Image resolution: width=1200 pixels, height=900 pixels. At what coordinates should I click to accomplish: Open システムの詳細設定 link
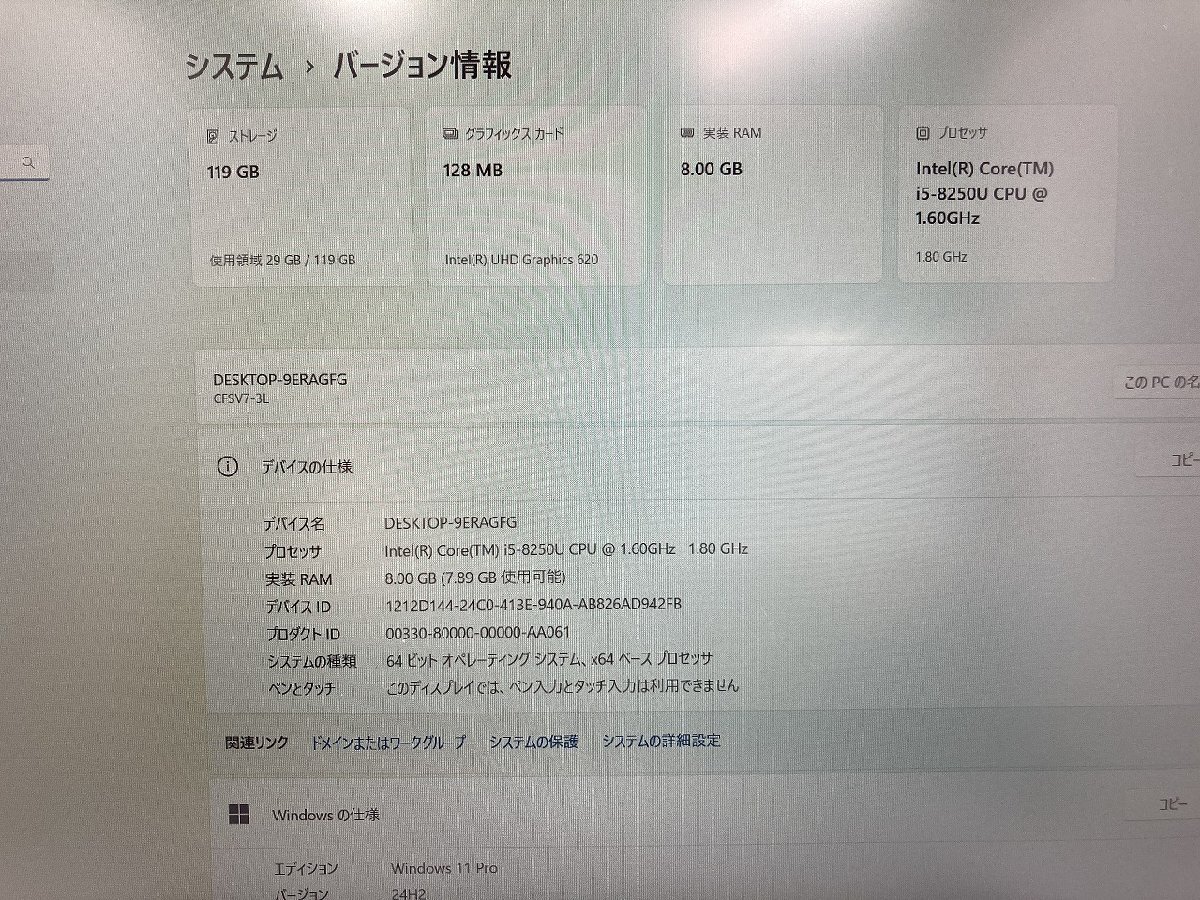point(661,741)
